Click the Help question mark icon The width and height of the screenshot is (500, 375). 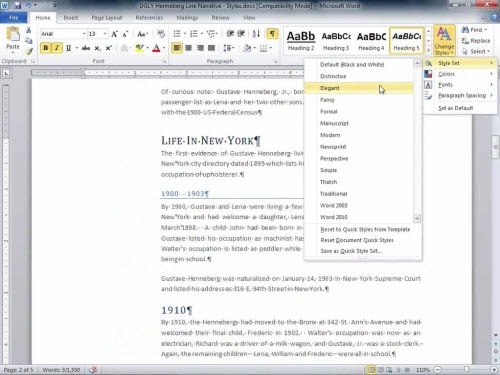tap(495, 17)
